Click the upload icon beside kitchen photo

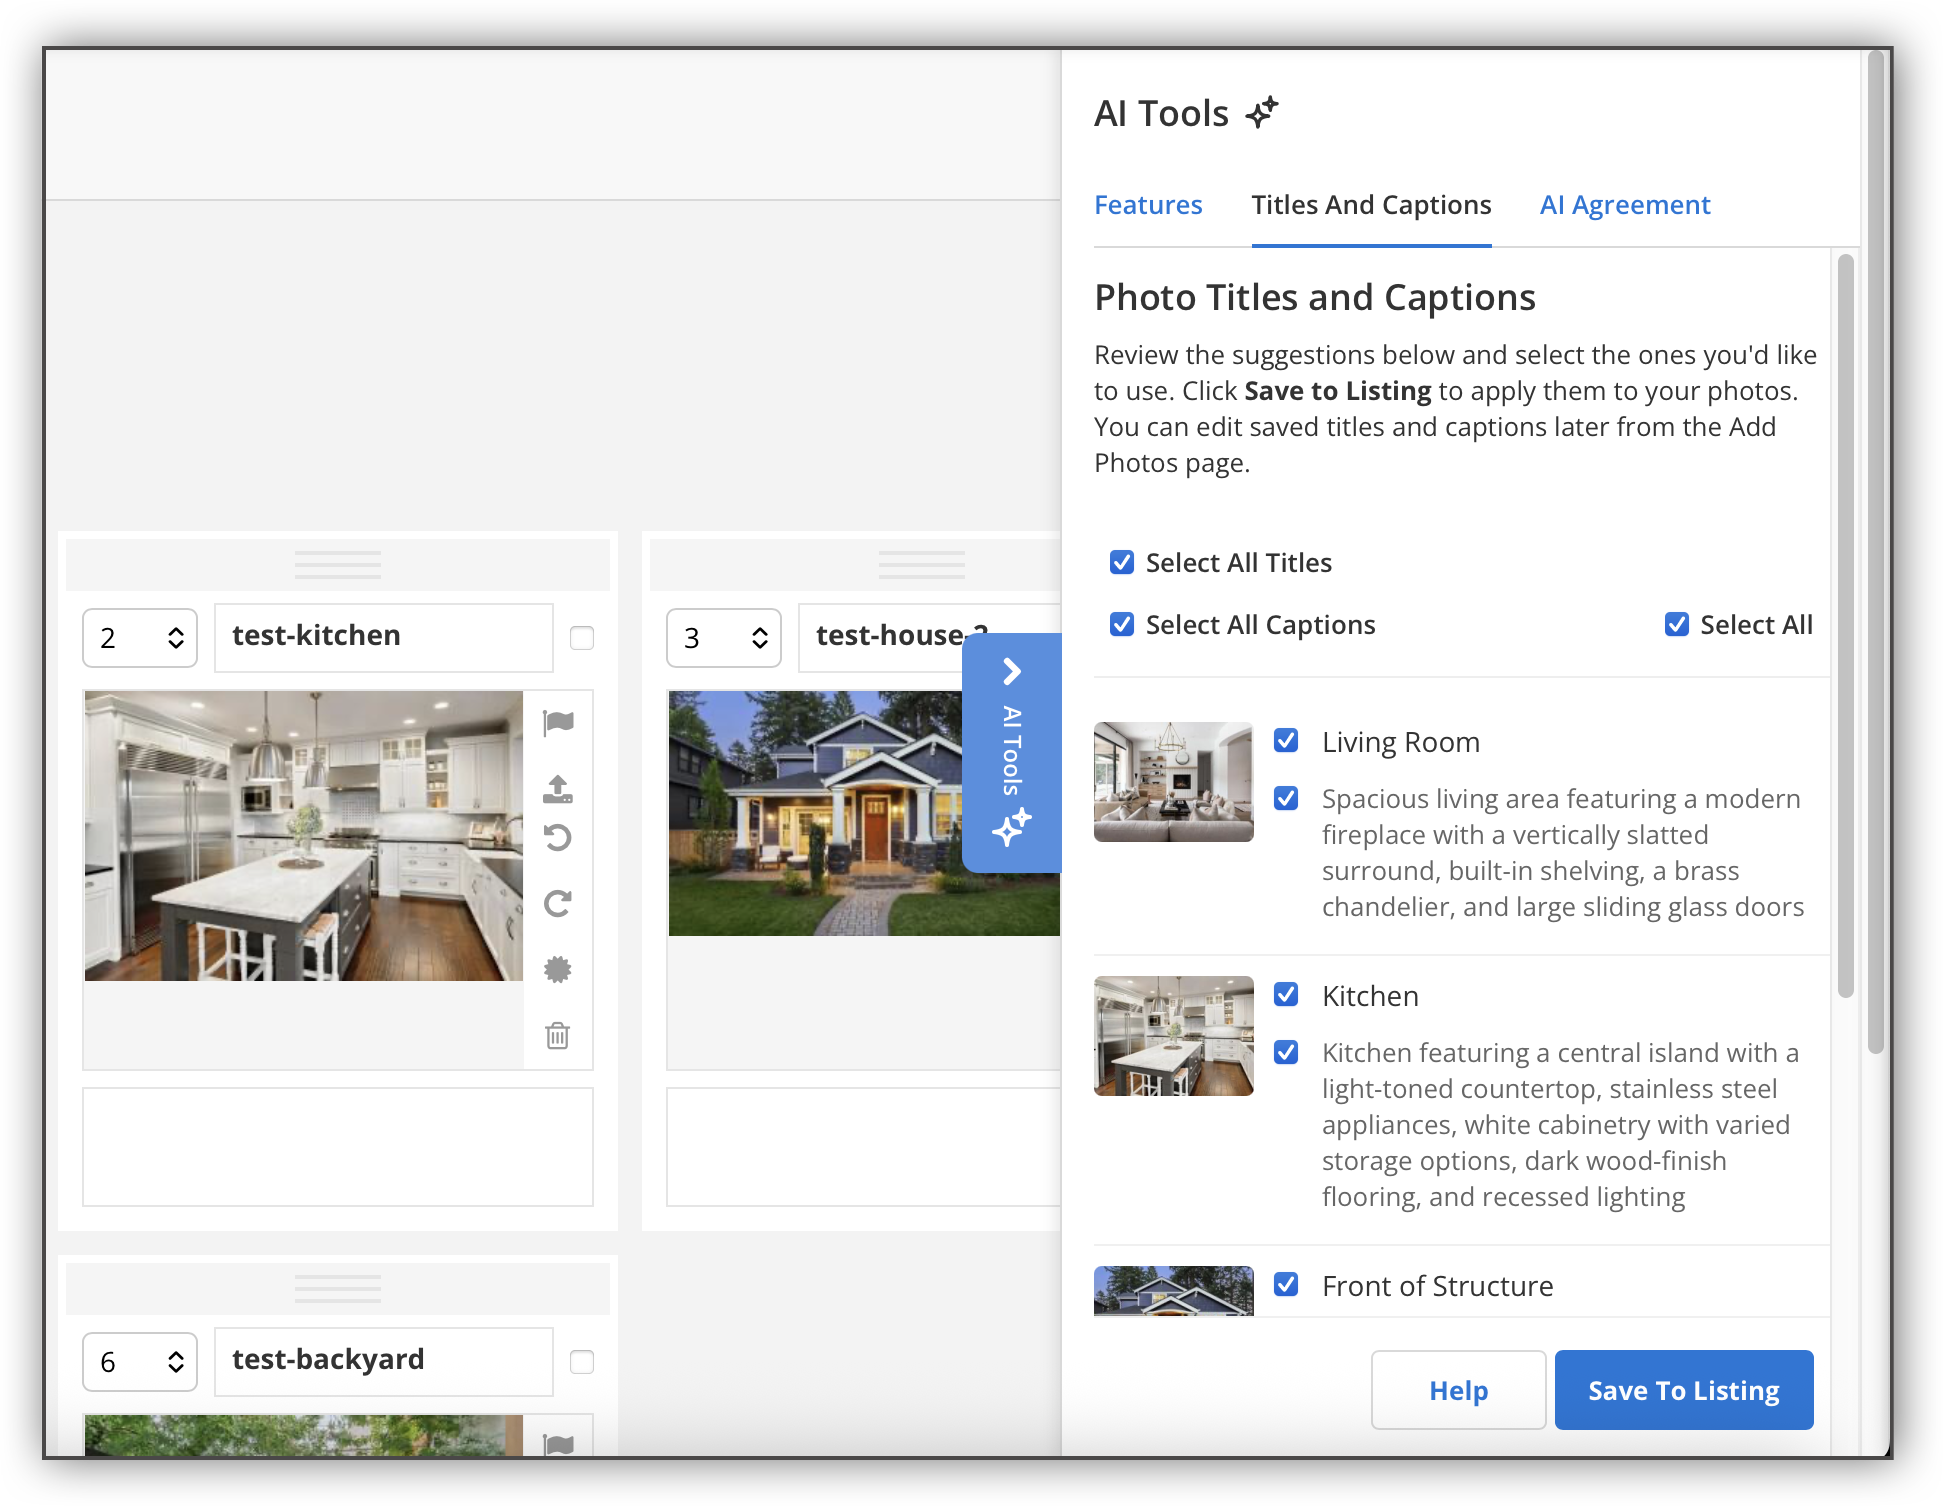(x=558, y=789)
